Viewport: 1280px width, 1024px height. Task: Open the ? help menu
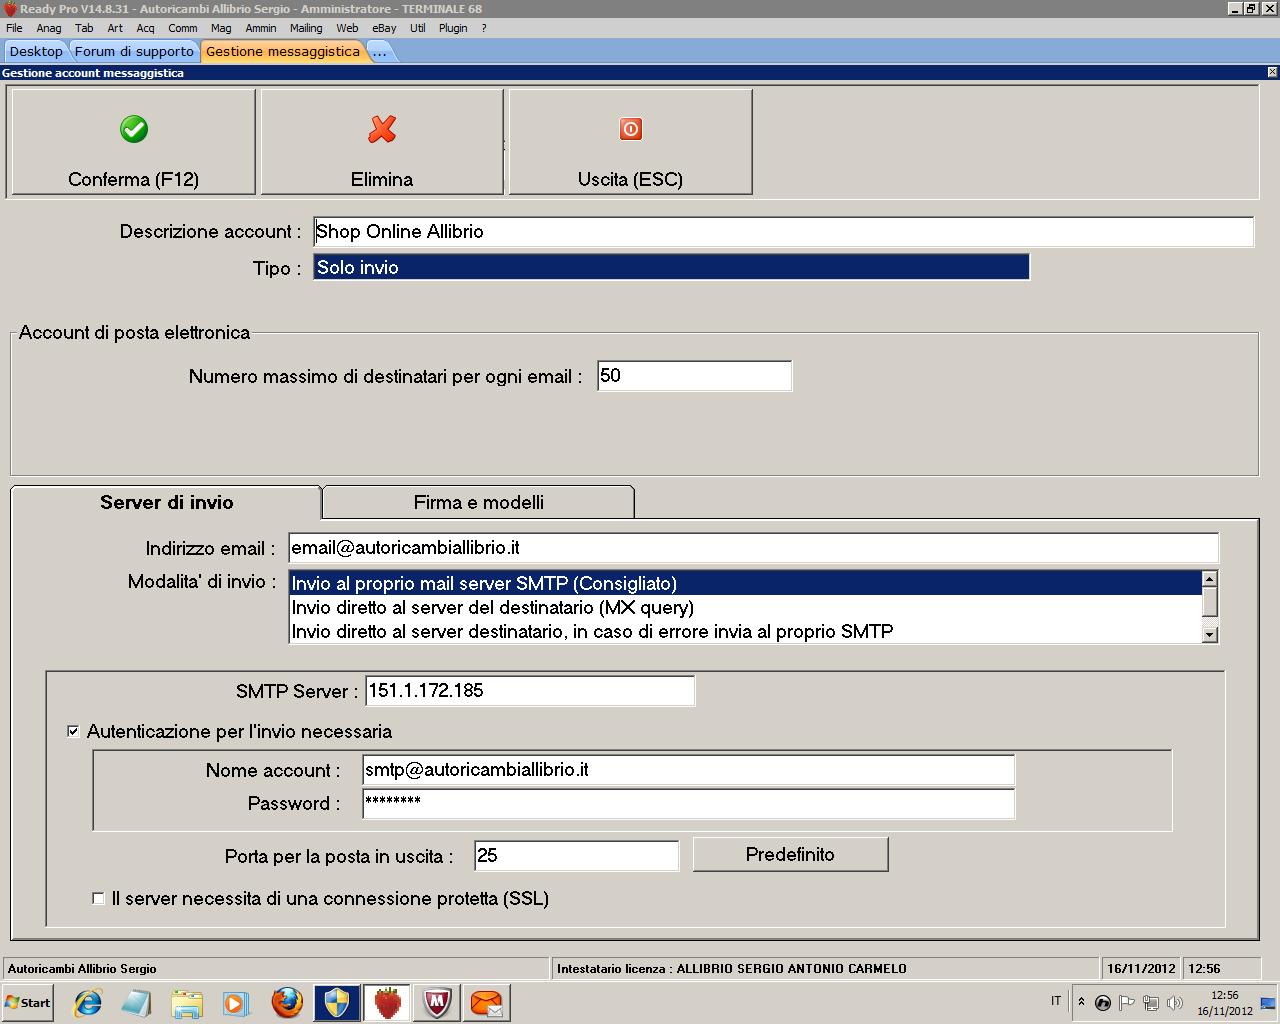[484, 28]
